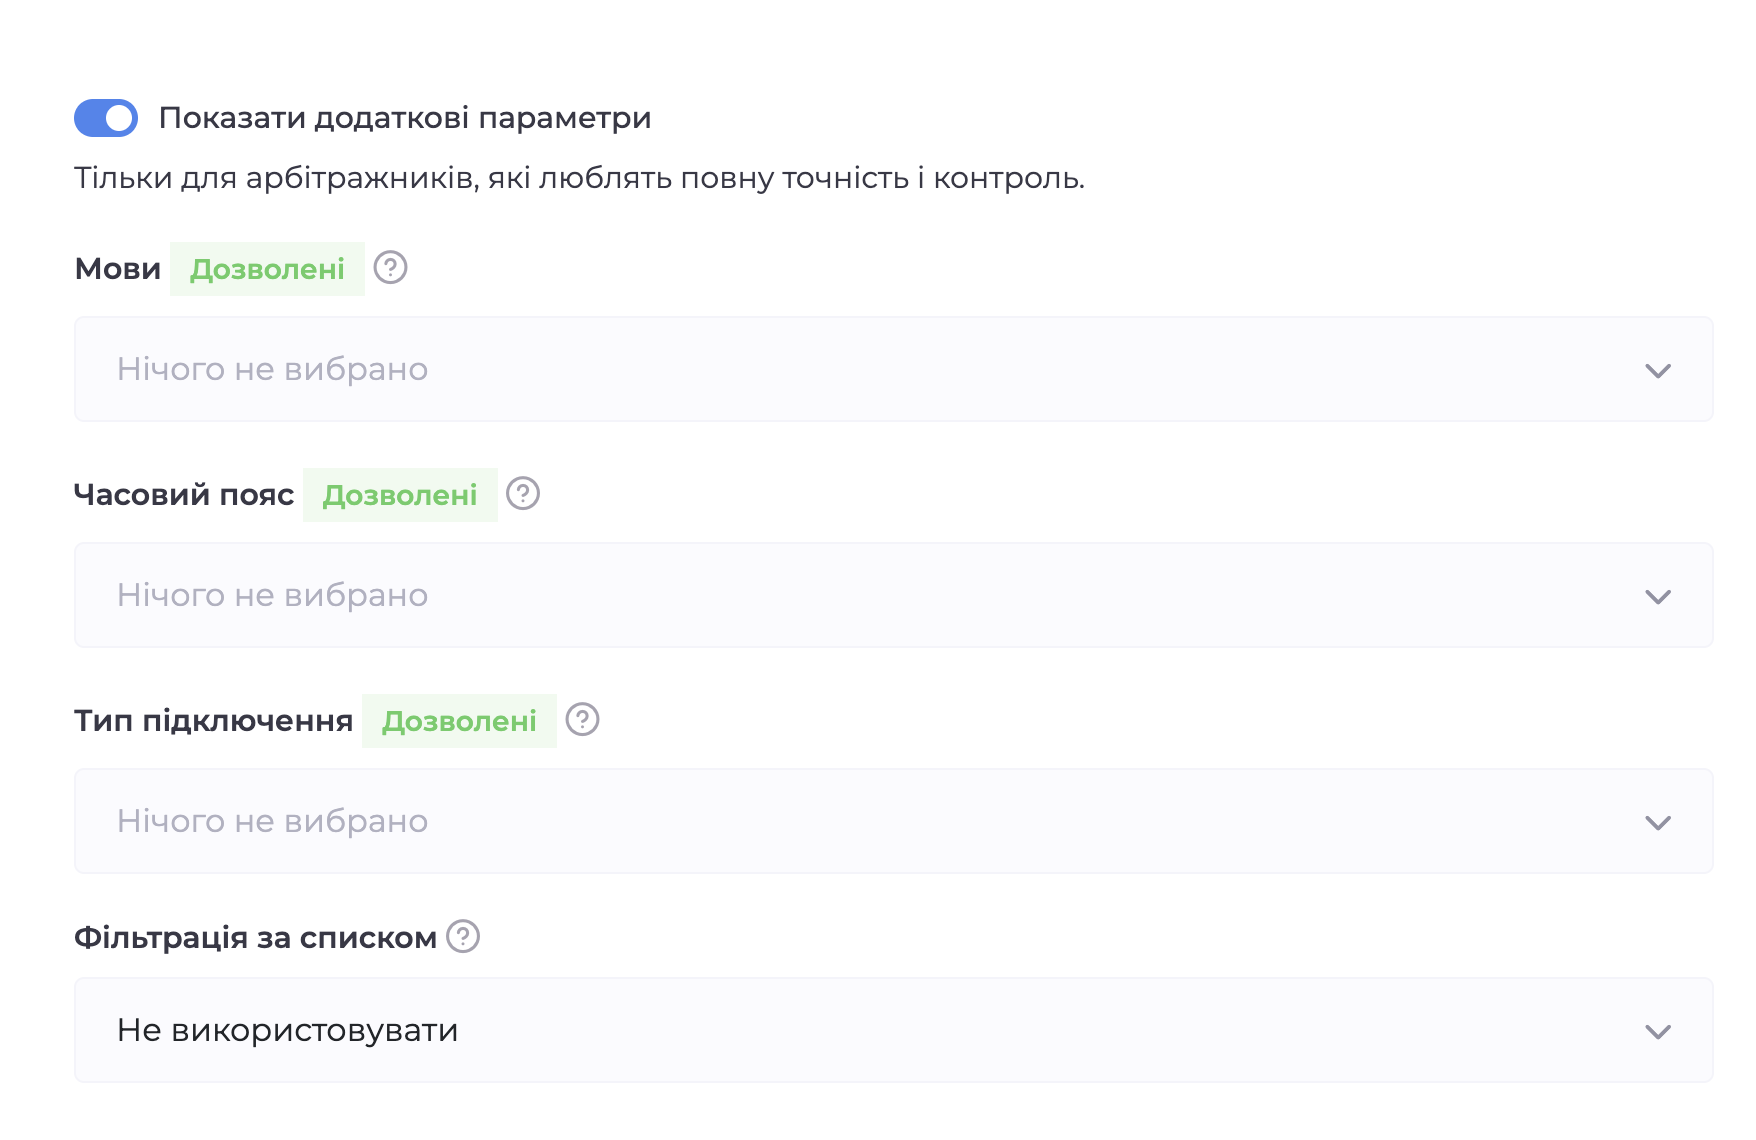The image size is (1756, 1140).
Task: Click the Дозволені badge for Тип підключення
Action: [459, 719]
